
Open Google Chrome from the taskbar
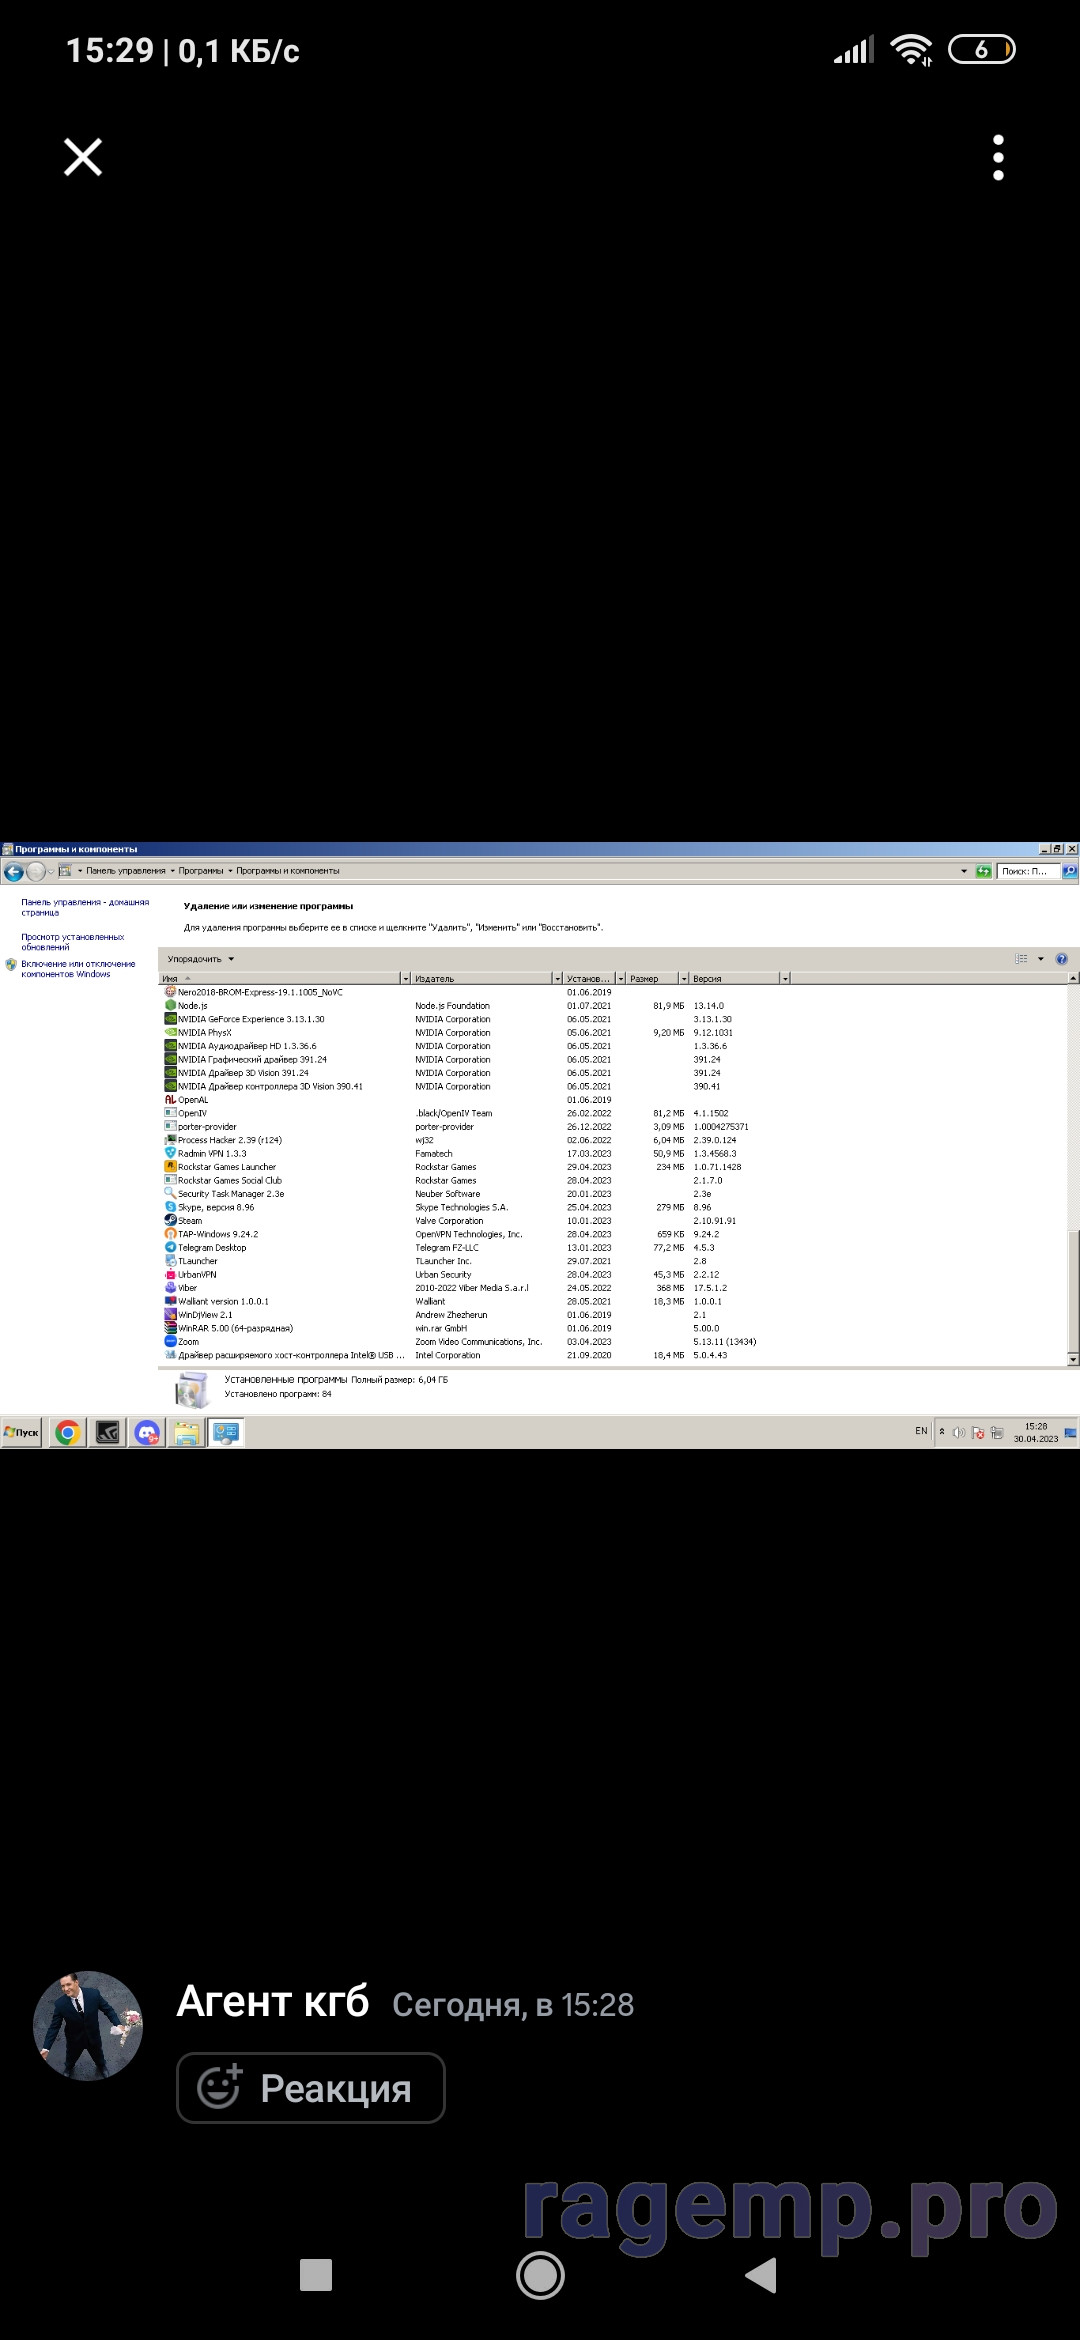tap(68, 1433)
